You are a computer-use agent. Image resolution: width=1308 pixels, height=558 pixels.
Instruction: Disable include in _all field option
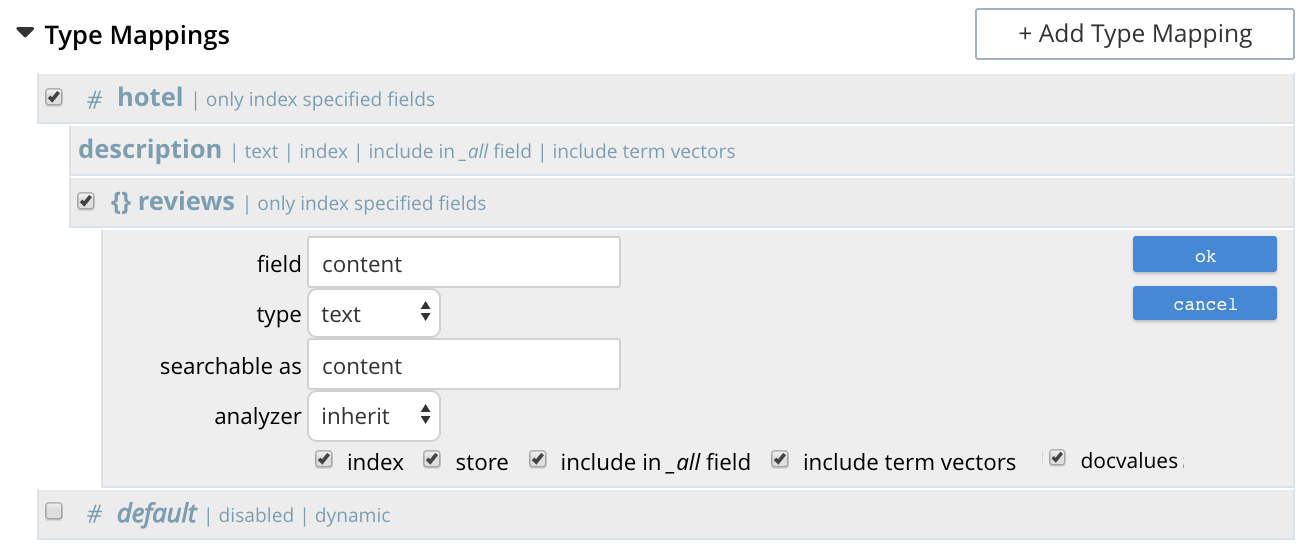[538, 460]
